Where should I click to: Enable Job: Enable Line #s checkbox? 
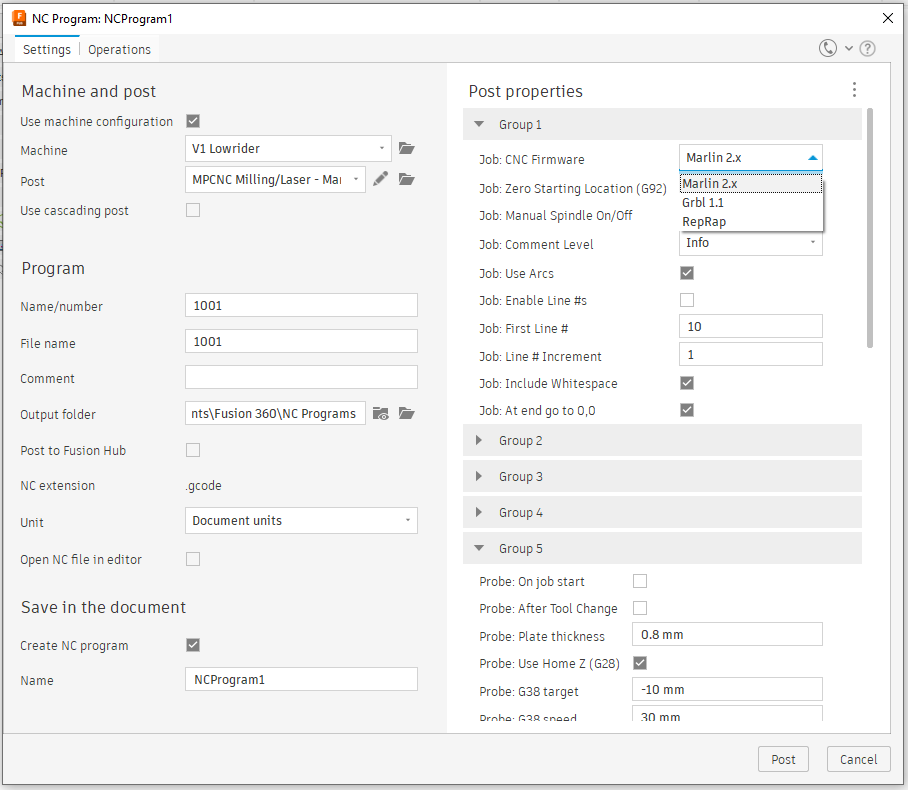pos(687,300)
